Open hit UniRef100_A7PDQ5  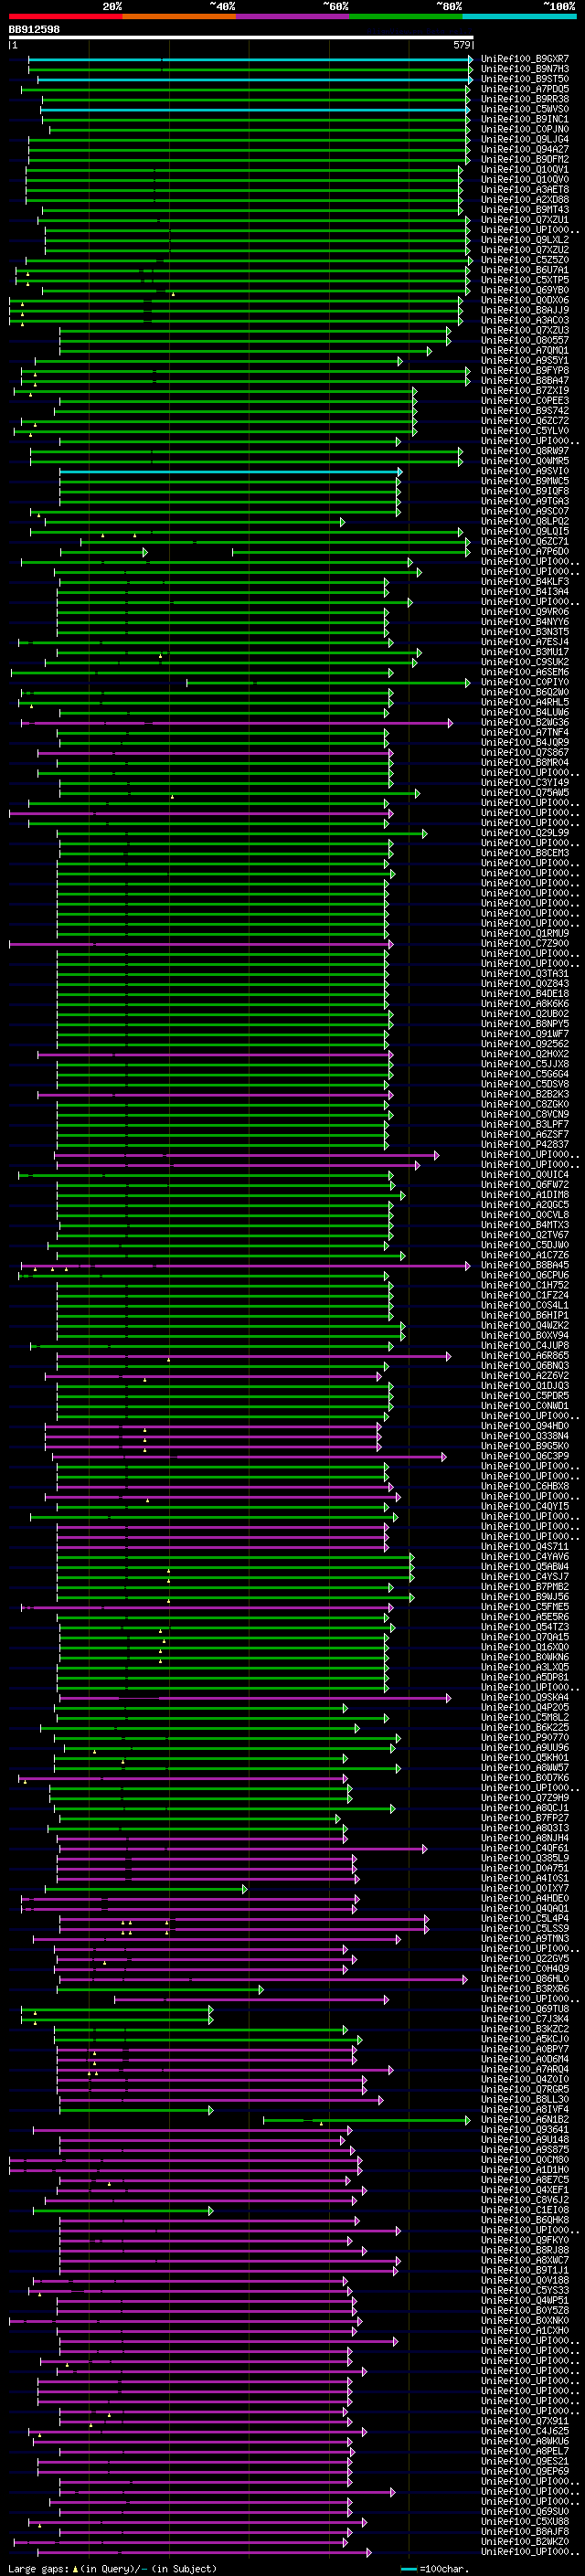click(525, 89)
